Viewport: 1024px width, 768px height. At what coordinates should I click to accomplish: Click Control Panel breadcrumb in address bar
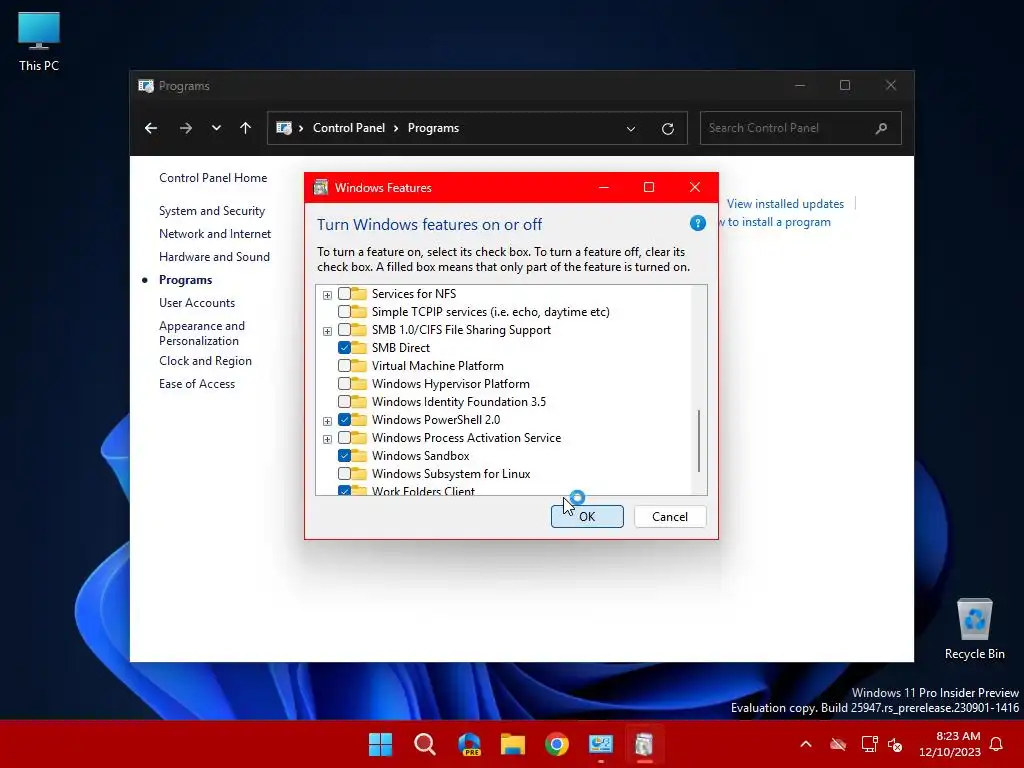tap(349, 128)
